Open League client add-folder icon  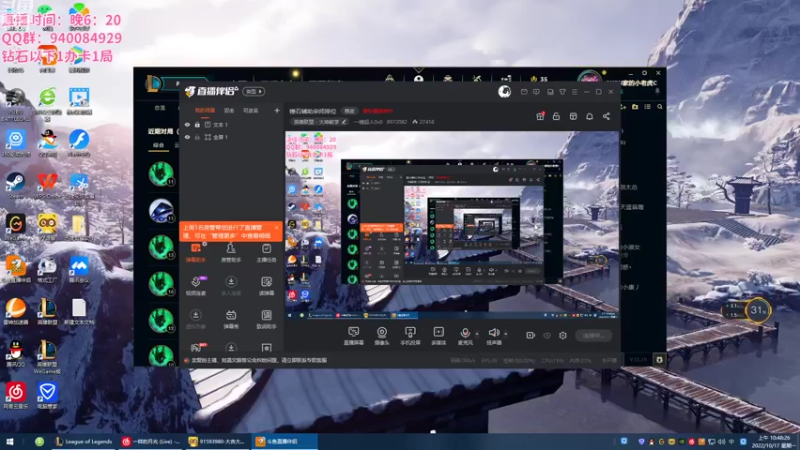click(635, 107)
